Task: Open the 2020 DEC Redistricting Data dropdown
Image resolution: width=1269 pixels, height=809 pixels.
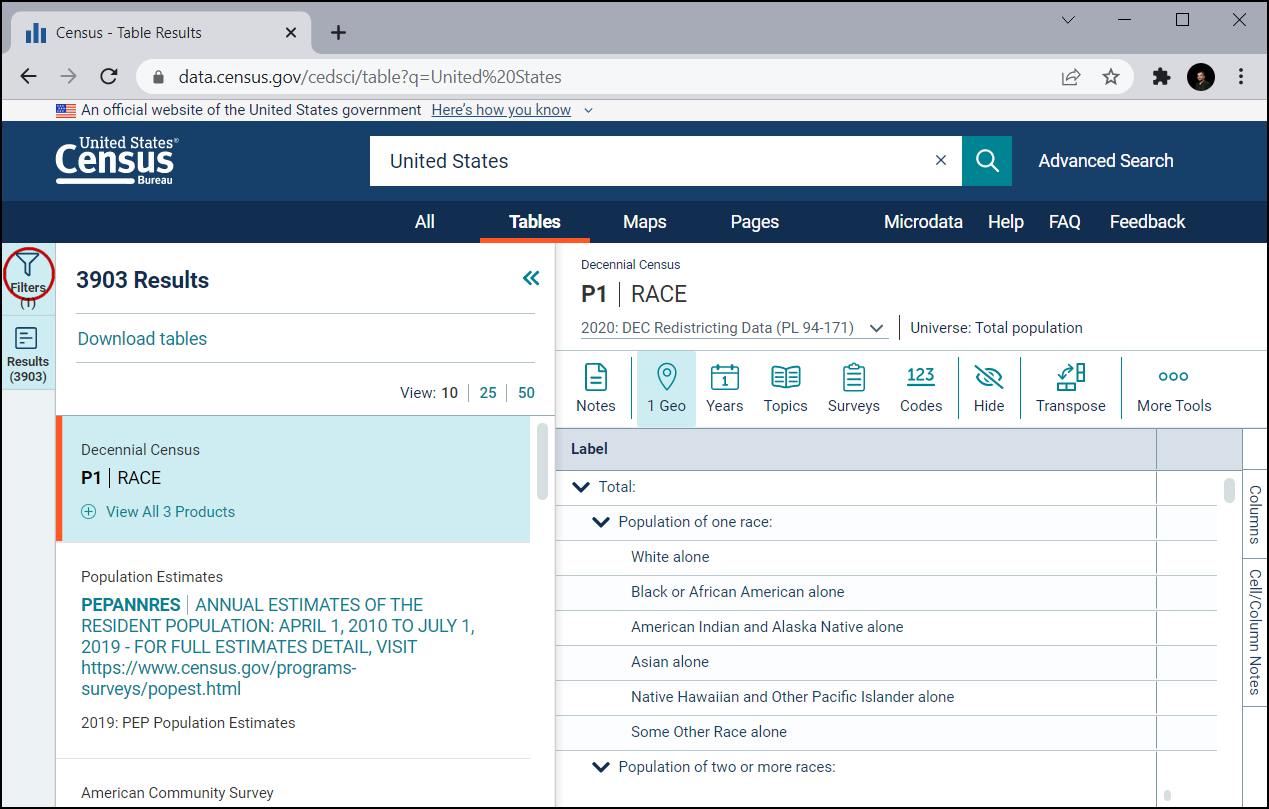Action: click(733, 328)
